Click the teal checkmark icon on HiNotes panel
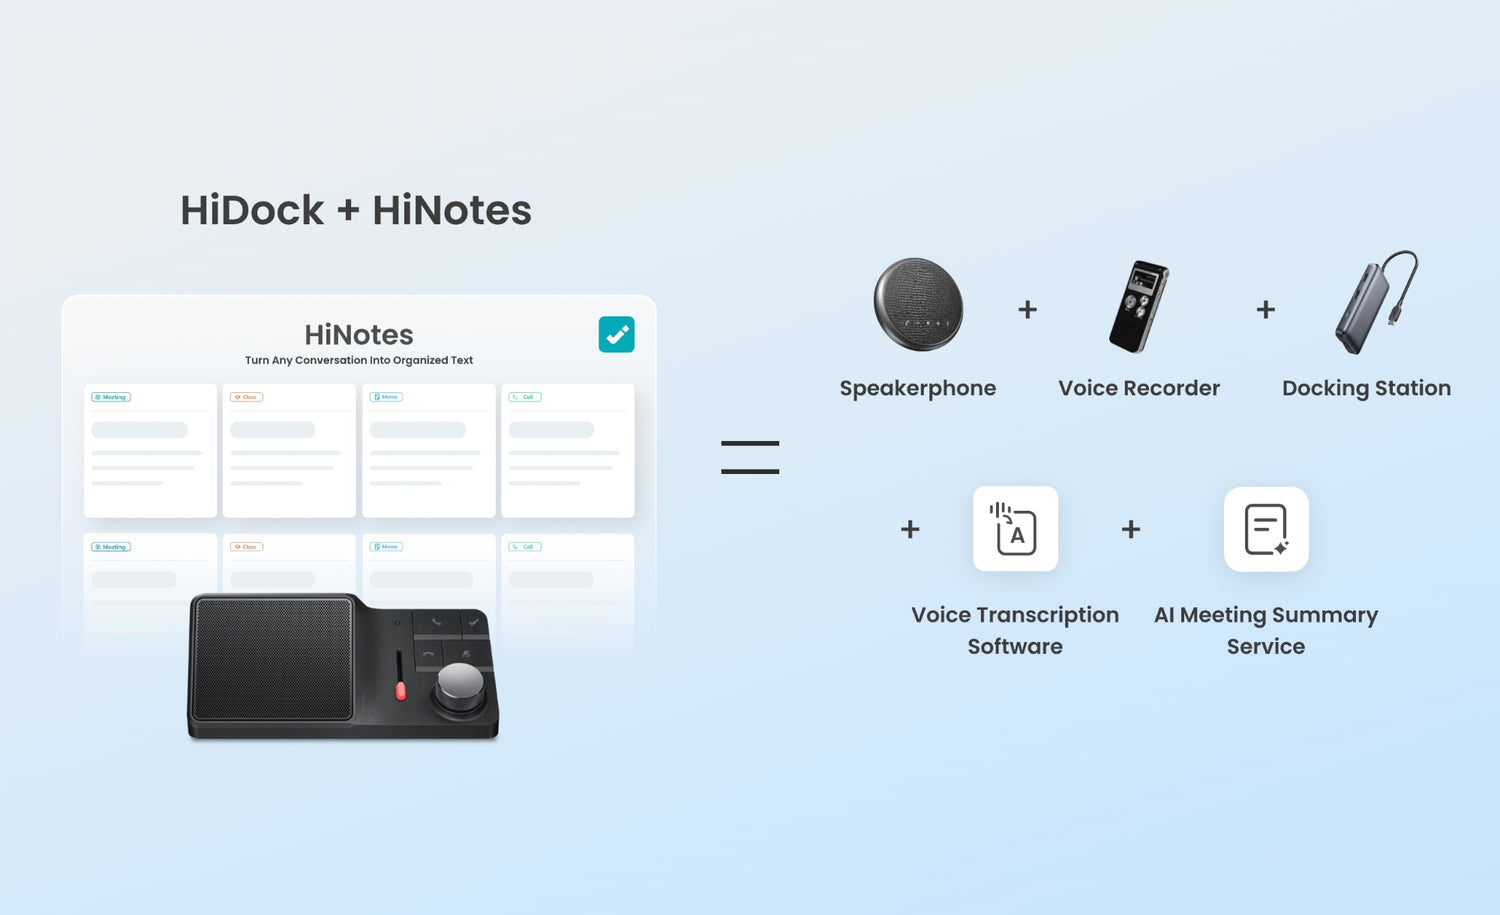 click(616, 334)
